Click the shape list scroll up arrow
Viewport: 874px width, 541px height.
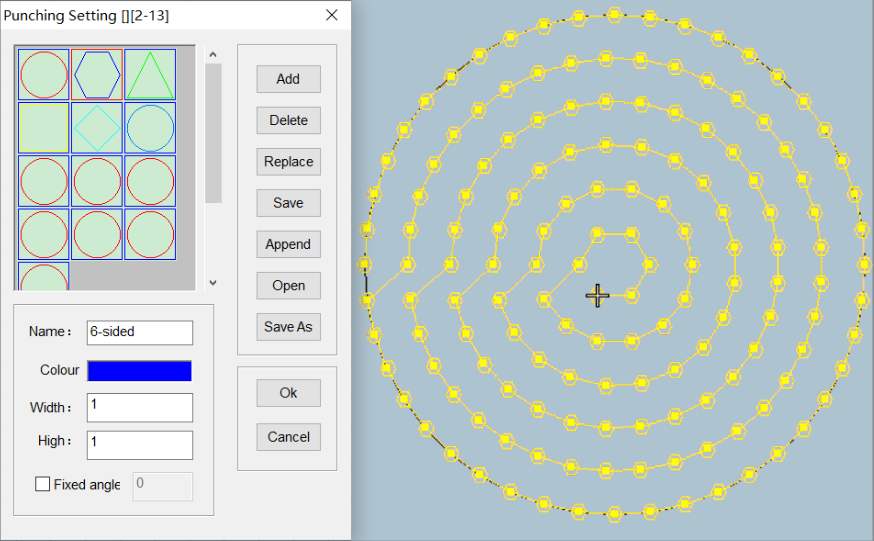[x=213, y=55]
